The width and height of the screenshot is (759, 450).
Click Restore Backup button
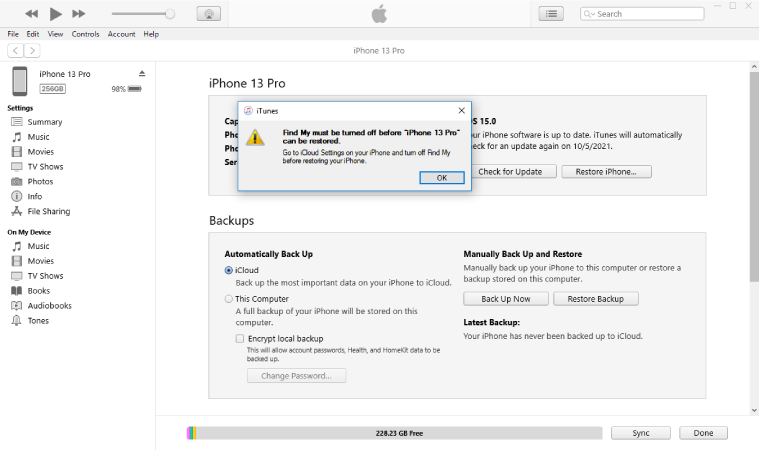tap(596, 299)
